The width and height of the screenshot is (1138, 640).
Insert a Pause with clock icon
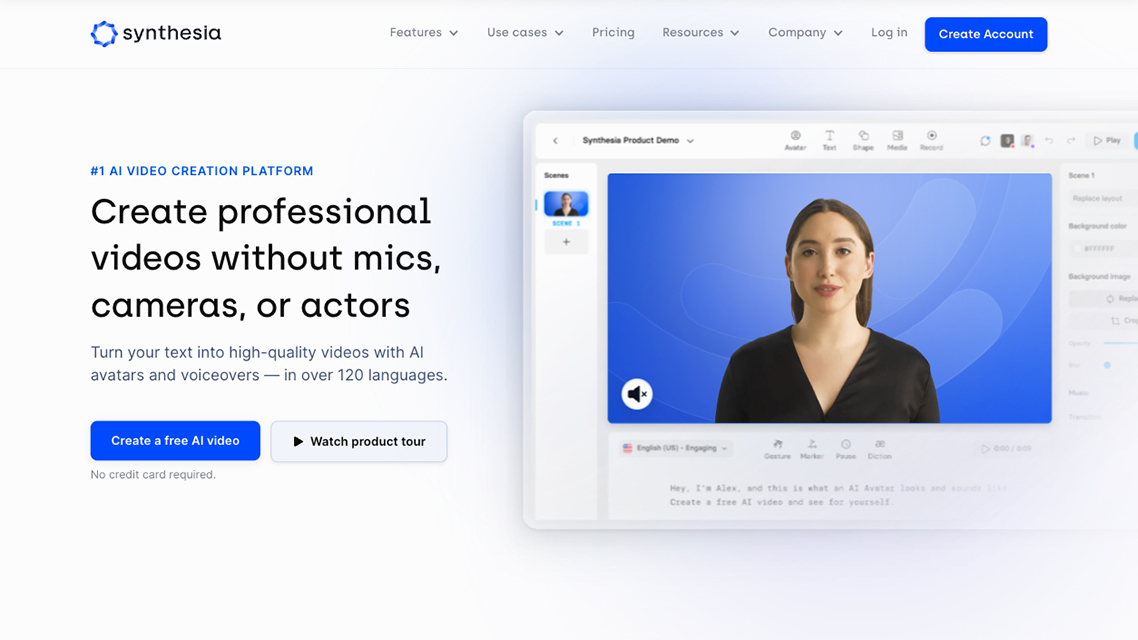point(846,449)
